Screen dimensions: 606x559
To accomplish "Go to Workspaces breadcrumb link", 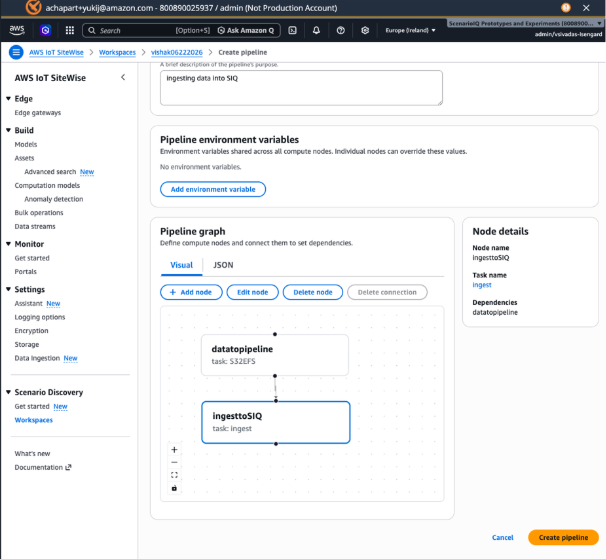I will tap(117, 52).
